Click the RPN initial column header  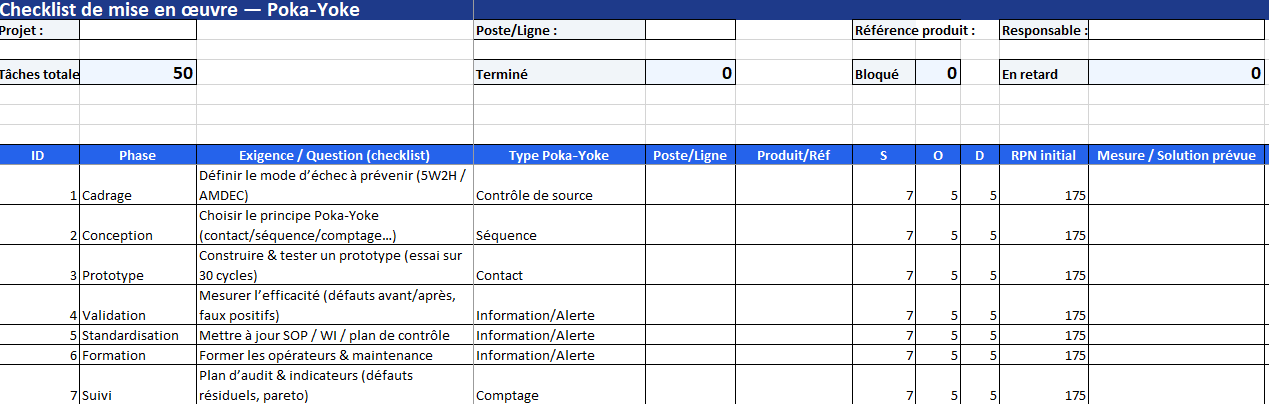1043,155
